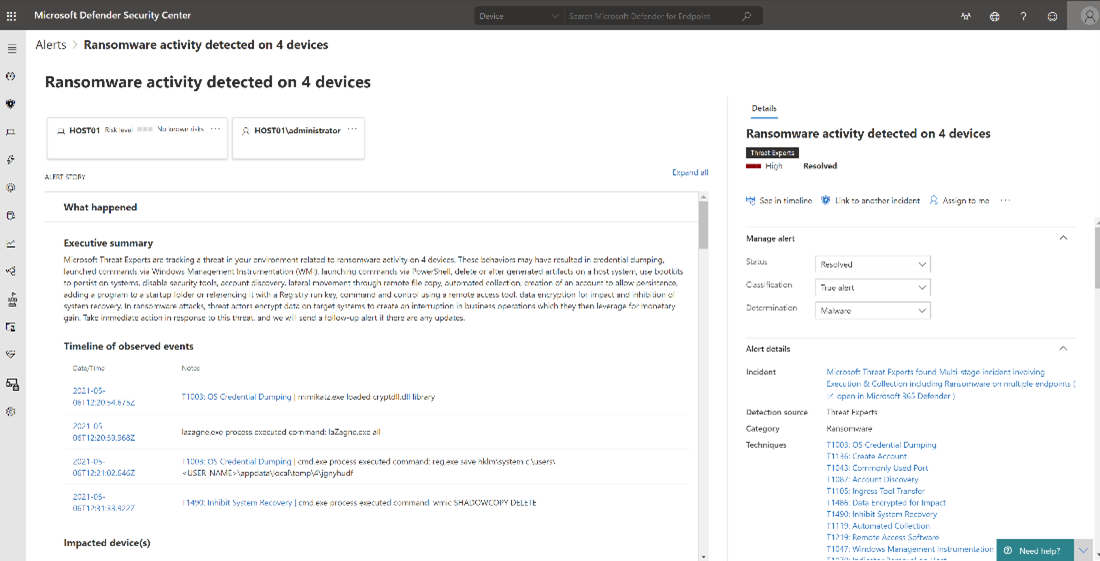Open Classification dropdown showing True alert

[873, 288]
